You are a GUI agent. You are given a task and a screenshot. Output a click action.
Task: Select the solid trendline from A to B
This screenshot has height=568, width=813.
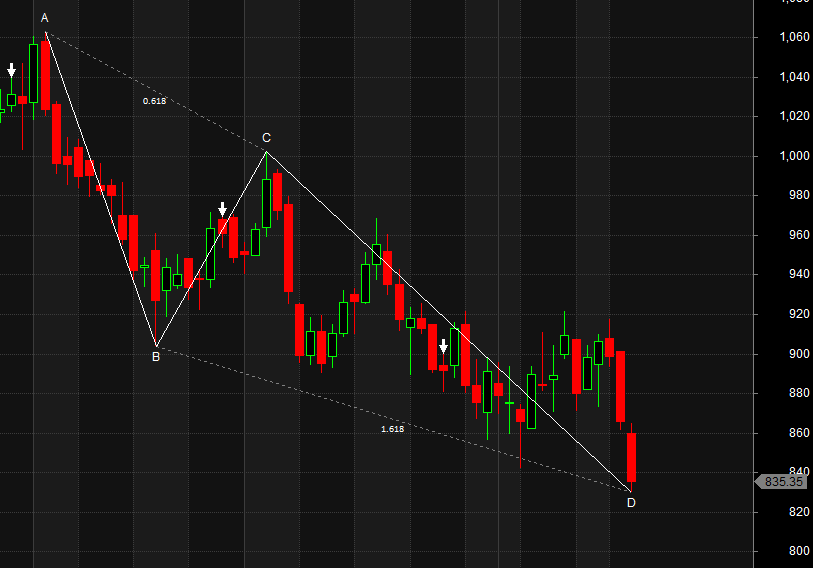pos(100,189)
